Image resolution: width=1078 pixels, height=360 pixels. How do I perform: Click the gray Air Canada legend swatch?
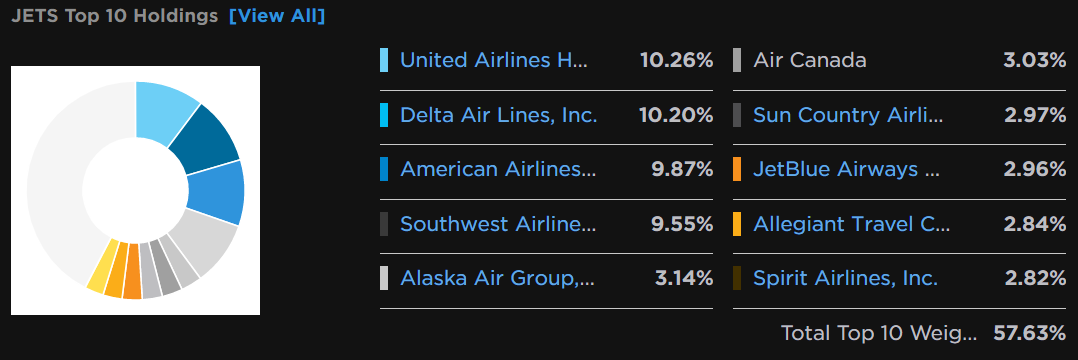737,60
